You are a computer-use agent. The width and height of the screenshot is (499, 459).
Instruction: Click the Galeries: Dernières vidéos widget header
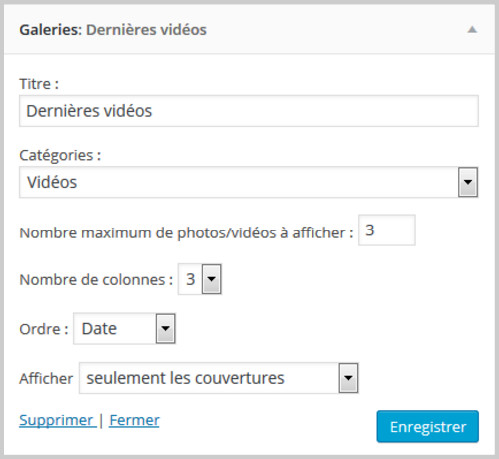249,30
